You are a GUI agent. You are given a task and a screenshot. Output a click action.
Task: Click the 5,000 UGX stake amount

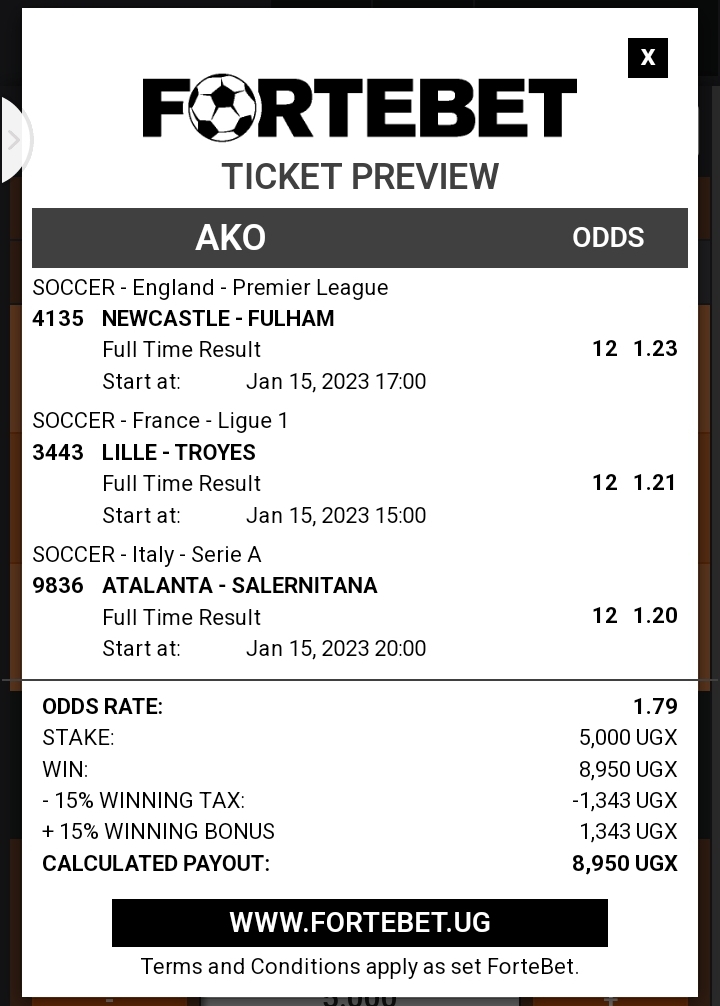tap(628, 737)
